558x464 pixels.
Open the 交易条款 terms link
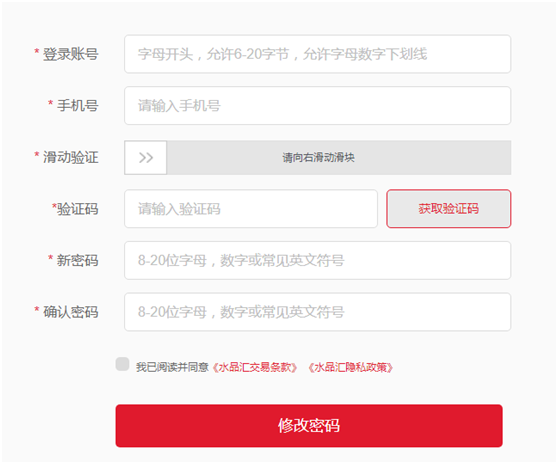coord(254,367)
